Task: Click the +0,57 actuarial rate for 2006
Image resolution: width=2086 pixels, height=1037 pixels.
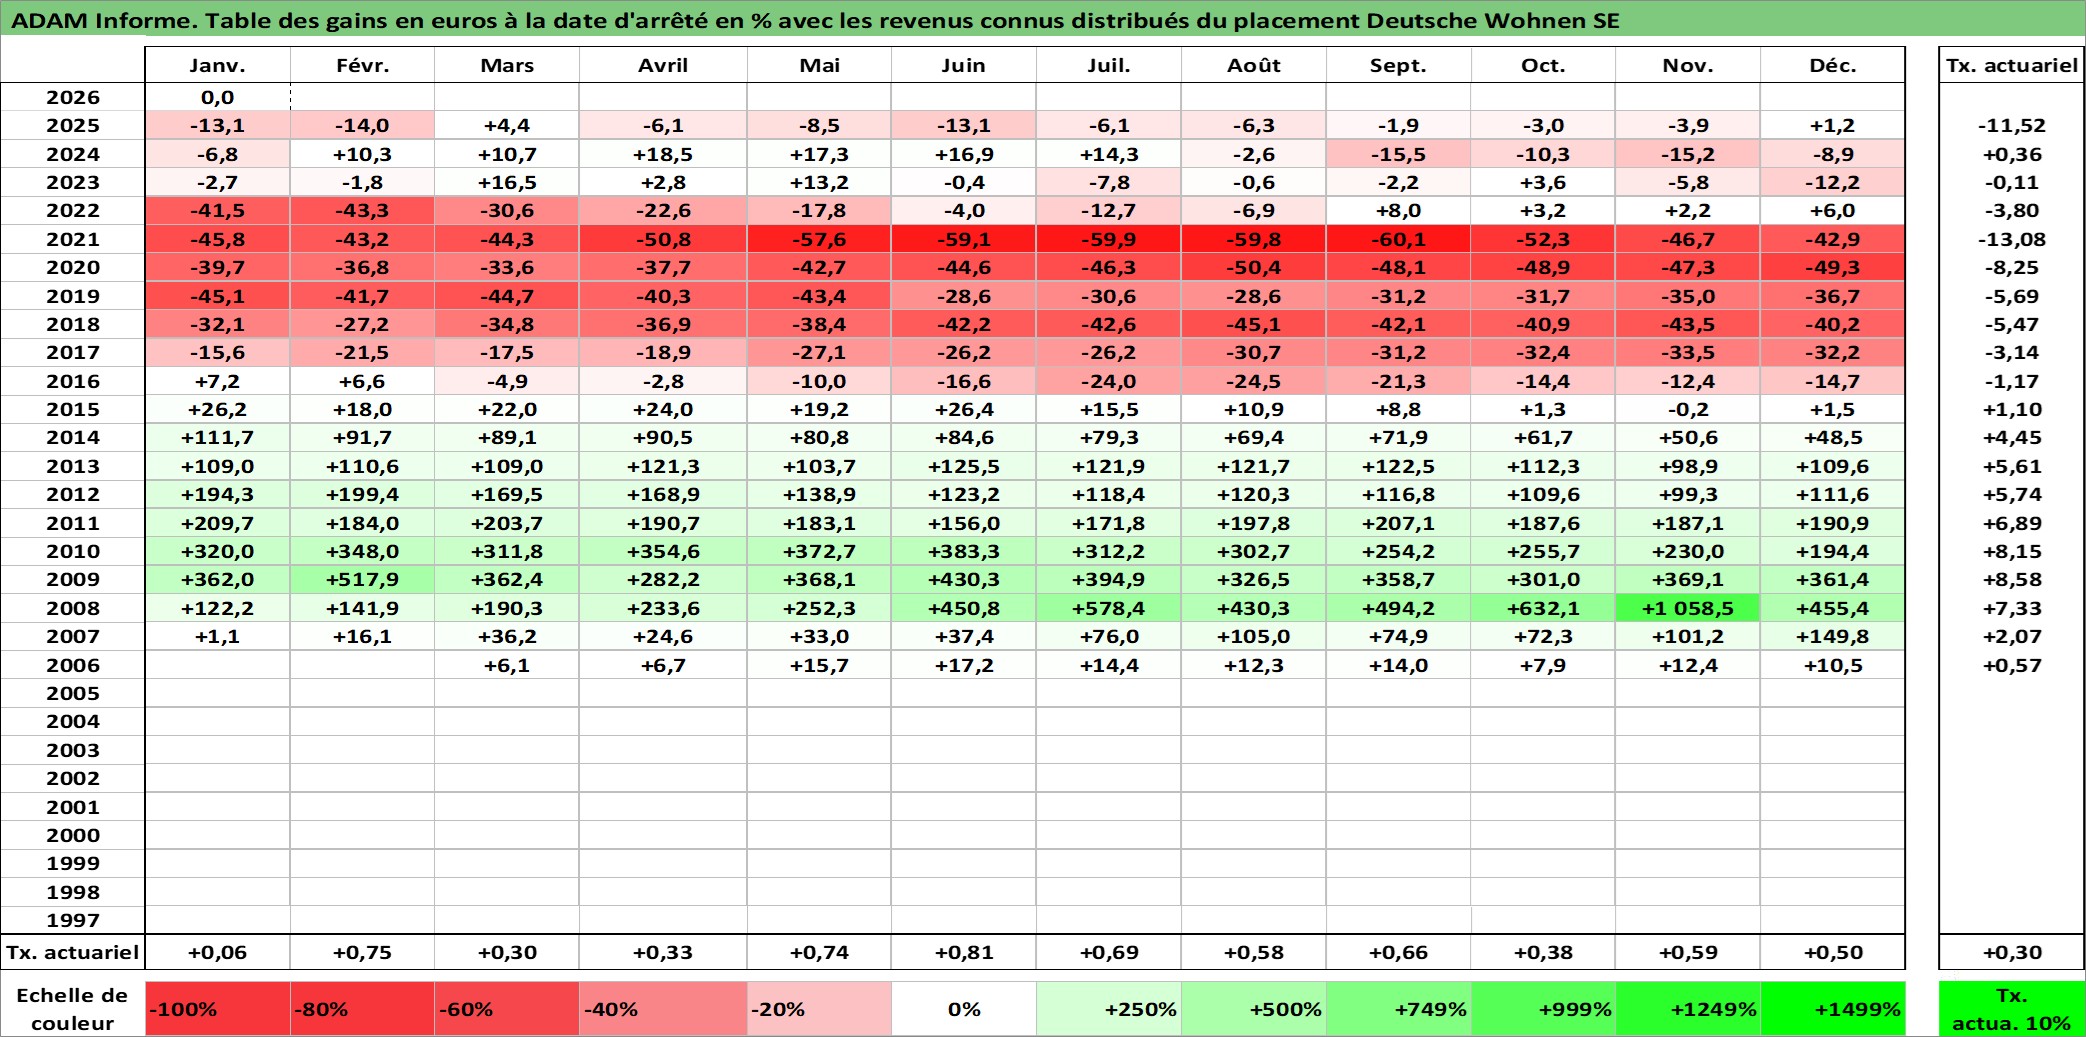Action: pos(2012,665)
